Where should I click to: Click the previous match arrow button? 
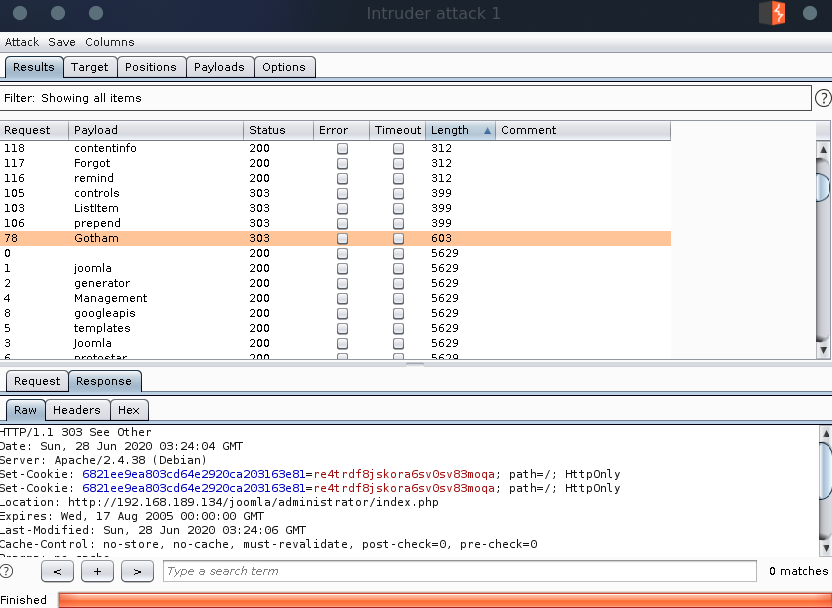point(57,571)
